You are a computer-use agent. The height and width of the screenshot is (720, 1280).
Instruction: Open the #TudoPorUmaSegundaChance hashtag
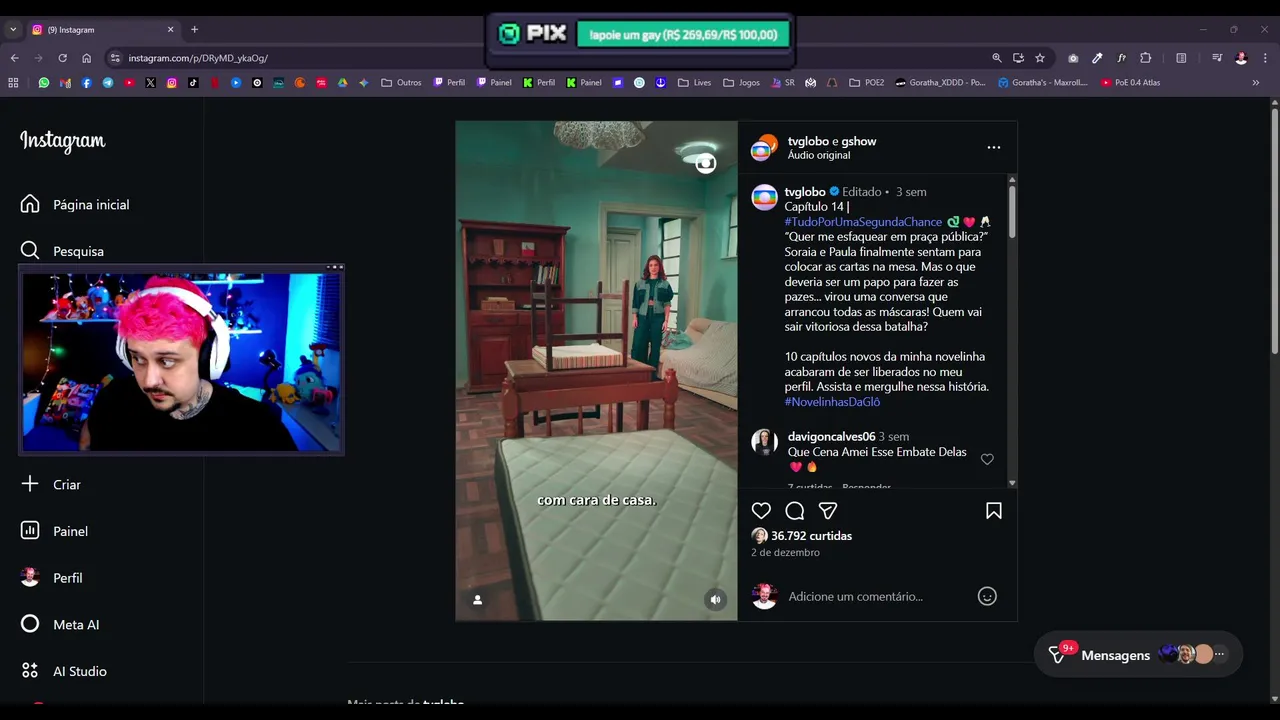coord(863,222)
